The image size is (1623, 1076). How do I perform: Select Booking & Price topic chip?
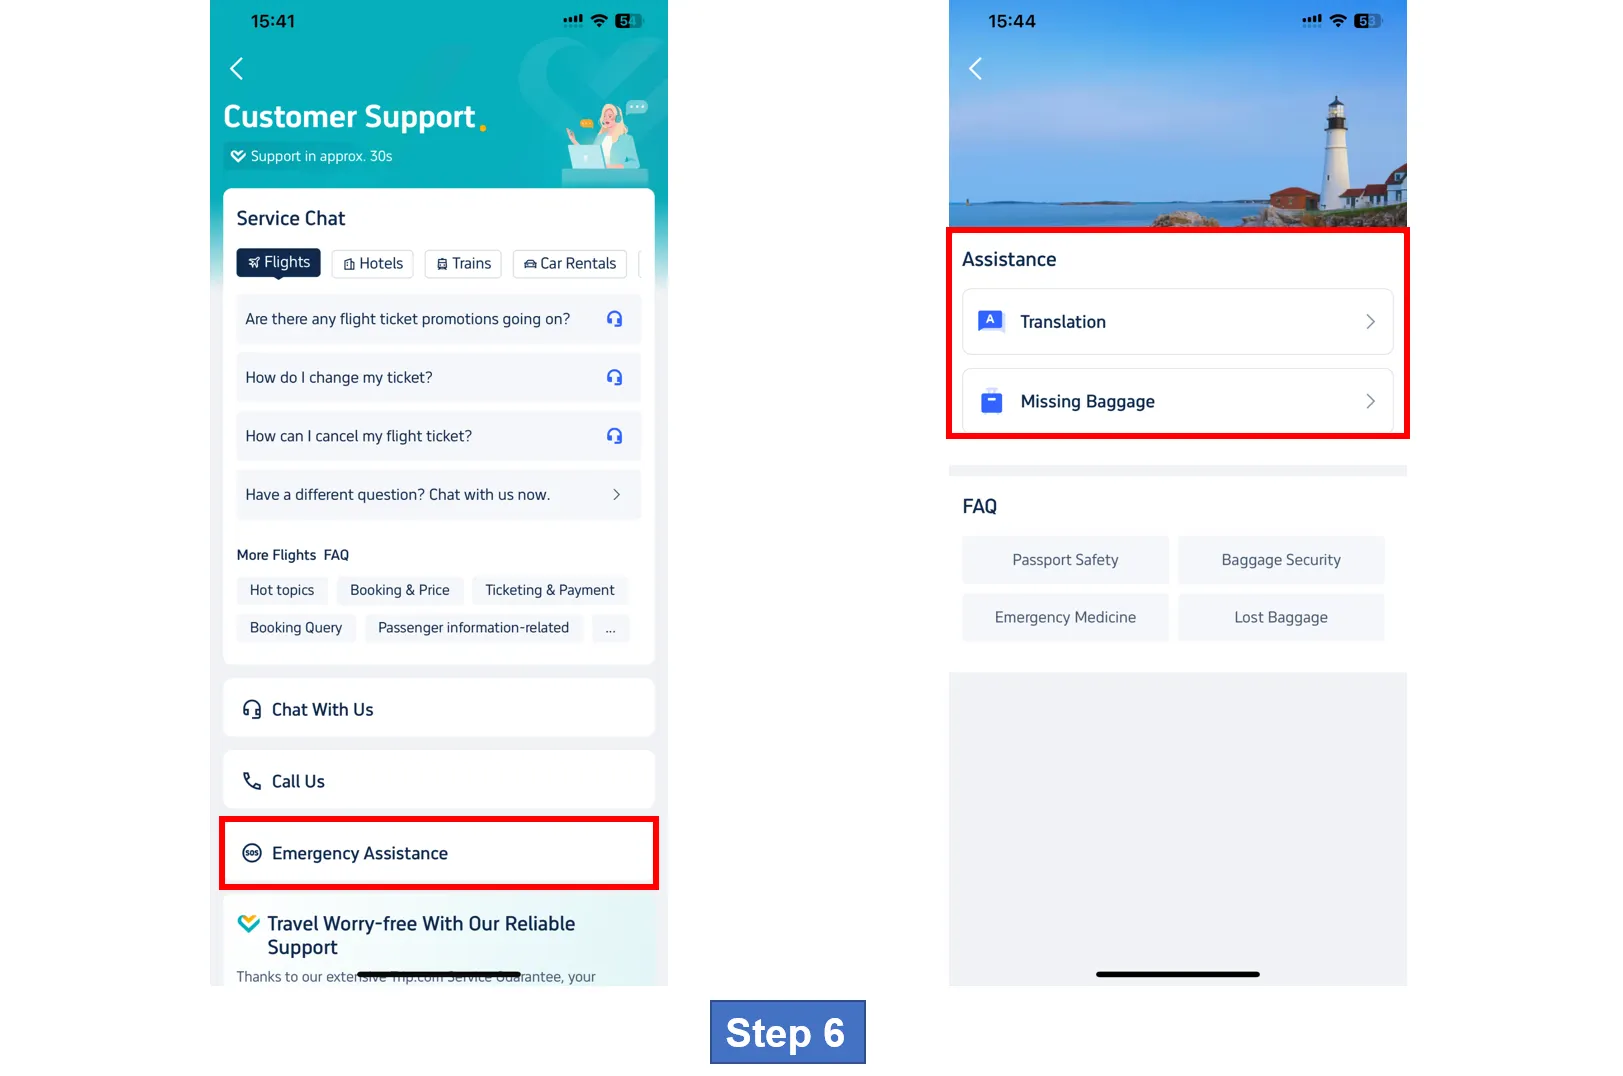[400, 590]
